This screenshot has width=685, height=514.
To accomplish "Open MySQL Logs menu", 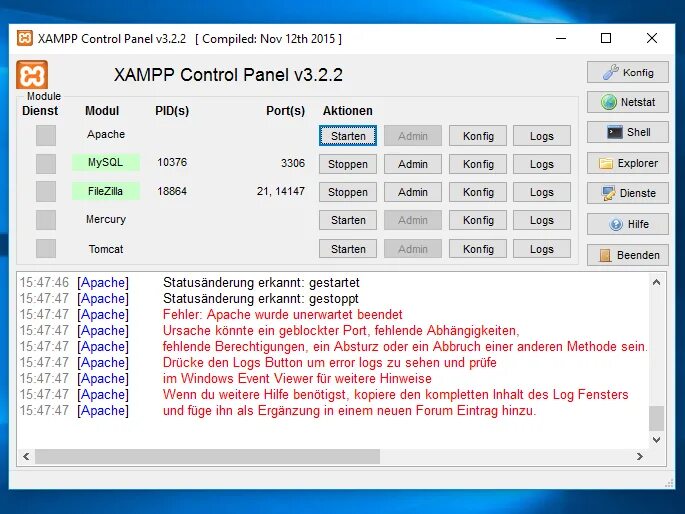I will click(x=542, y=164).
